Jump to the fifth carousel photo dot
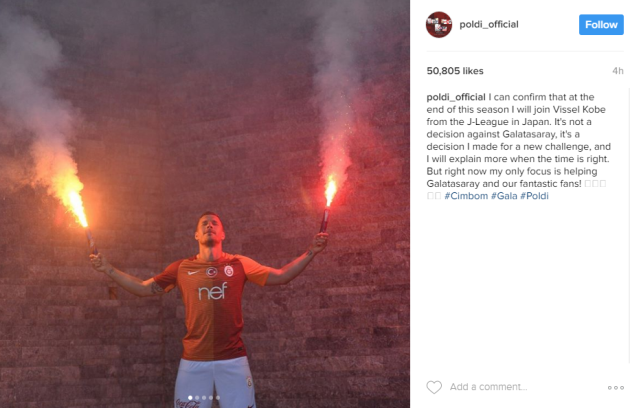Viewport: 630px width, 408px height. click(x=218, y=398)
